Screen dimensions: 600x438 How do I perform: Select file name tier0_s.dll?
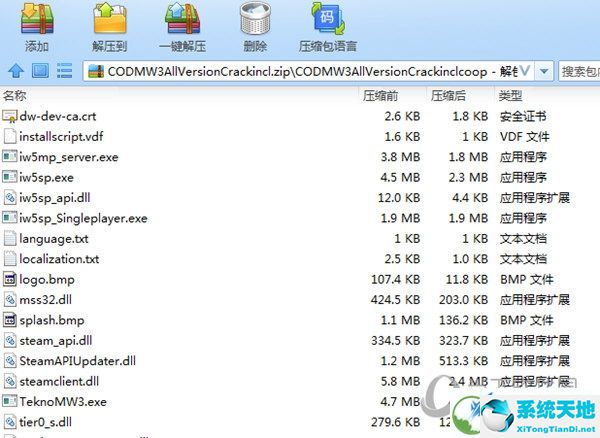click(46, 422)
